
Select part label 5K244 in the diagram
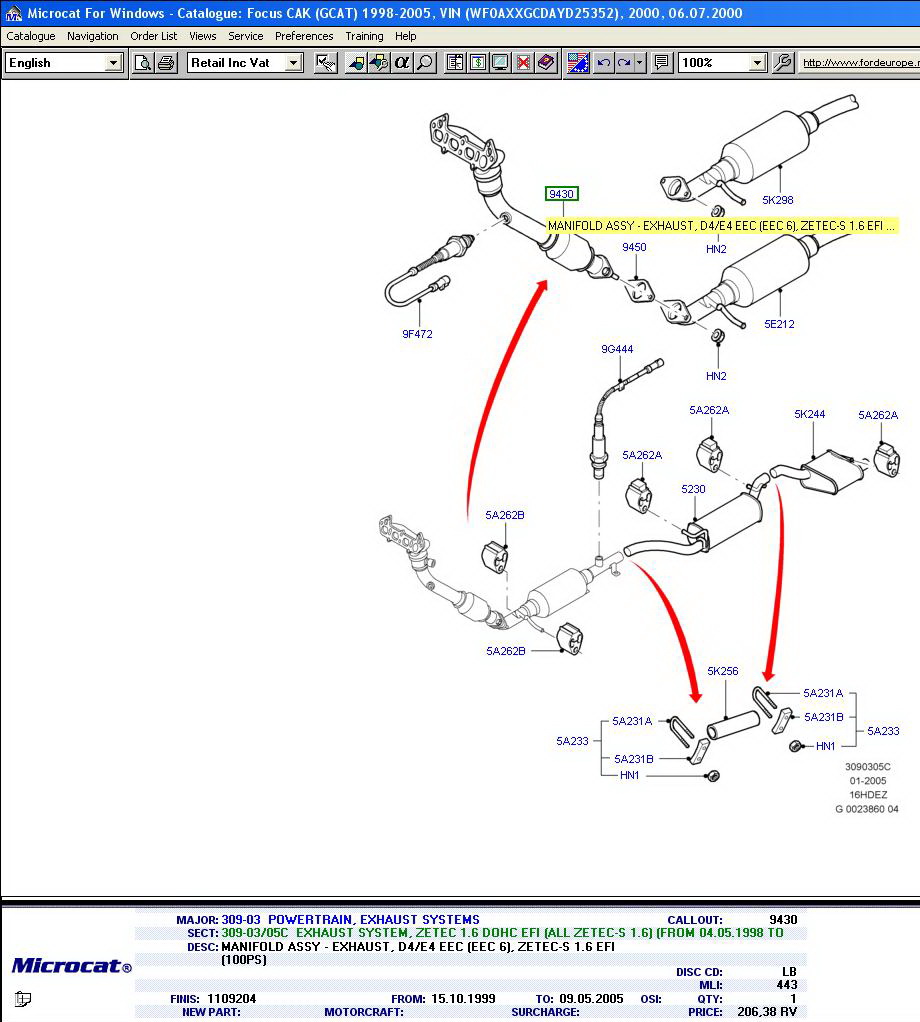(810, 414)
